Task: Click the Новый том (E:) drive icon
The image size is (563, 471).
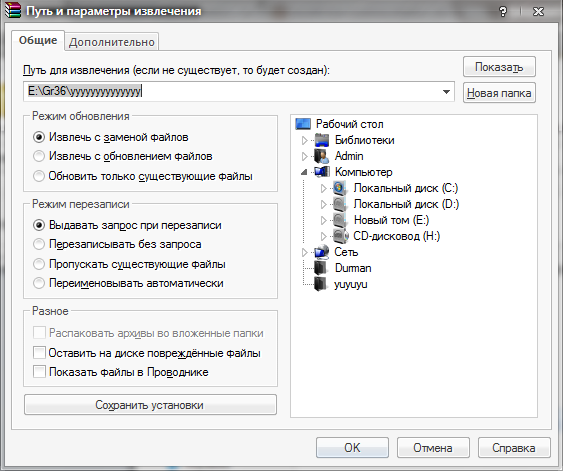Action: (x=340, y=220)
